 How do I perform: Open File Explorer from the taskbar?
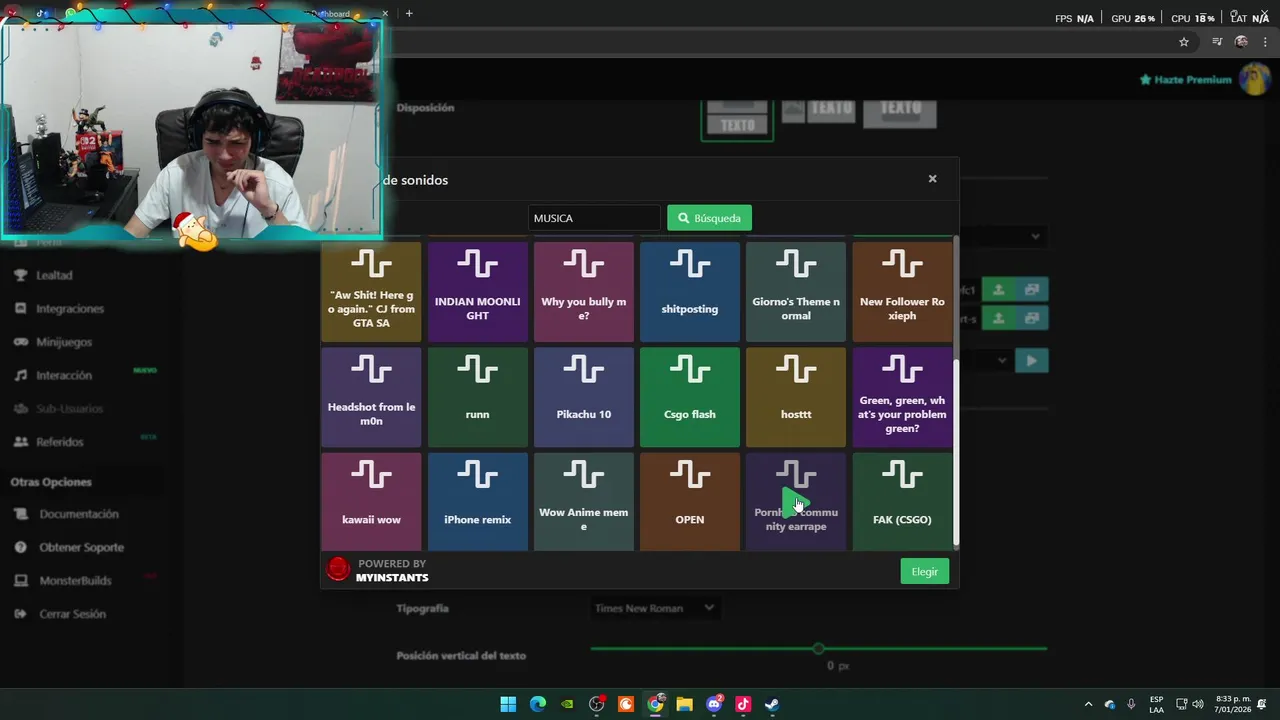click(x=684, y=704)
